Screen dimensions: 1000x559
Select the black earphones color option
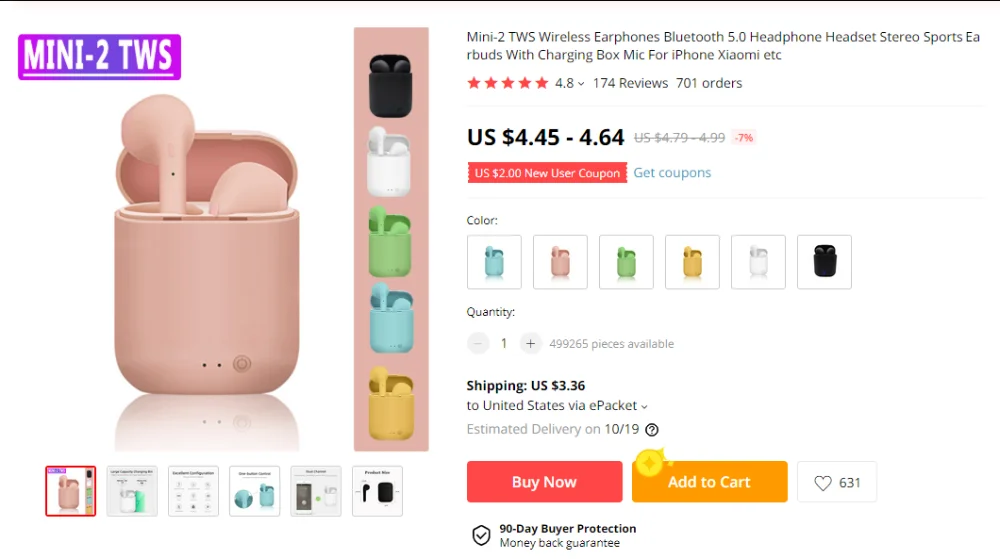[824, 262]
